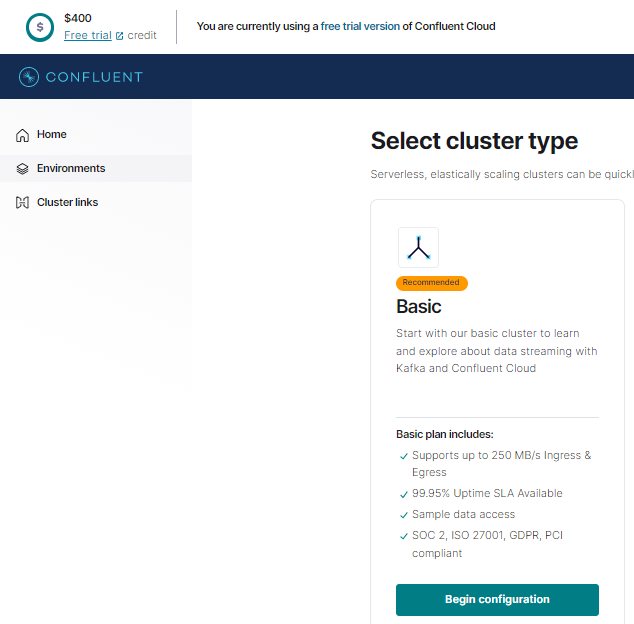Click the orange Recommended badge

click(x=431, y=283)
